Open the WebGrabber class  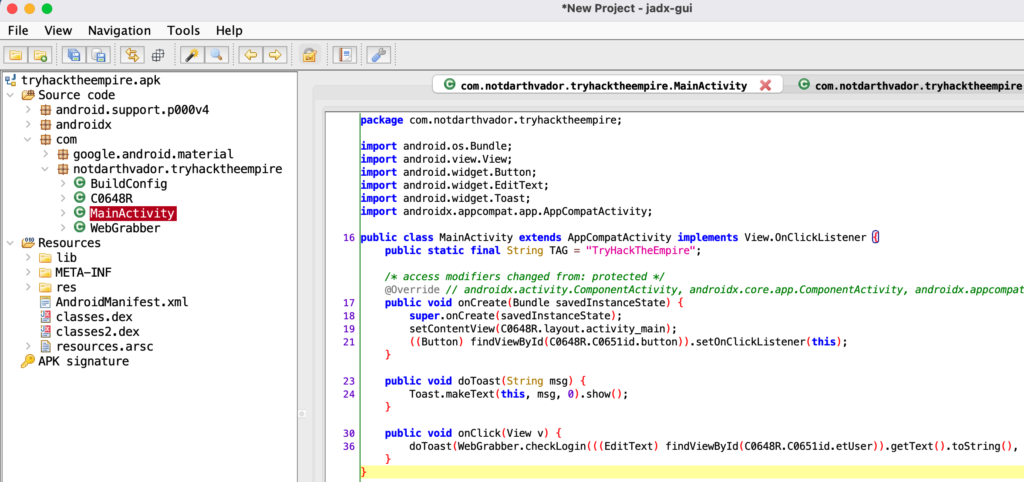pyautogui.click(x=125, y=228)
